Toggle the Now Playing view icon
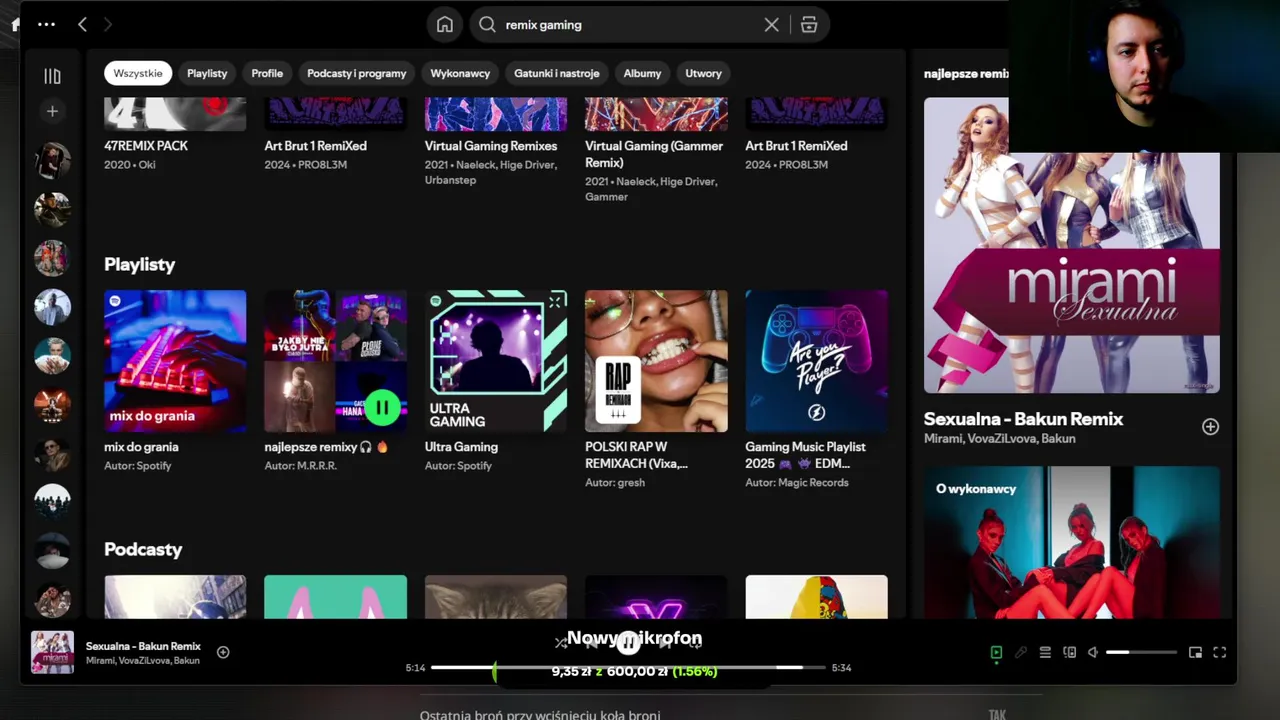 click(x=996, y=652)
